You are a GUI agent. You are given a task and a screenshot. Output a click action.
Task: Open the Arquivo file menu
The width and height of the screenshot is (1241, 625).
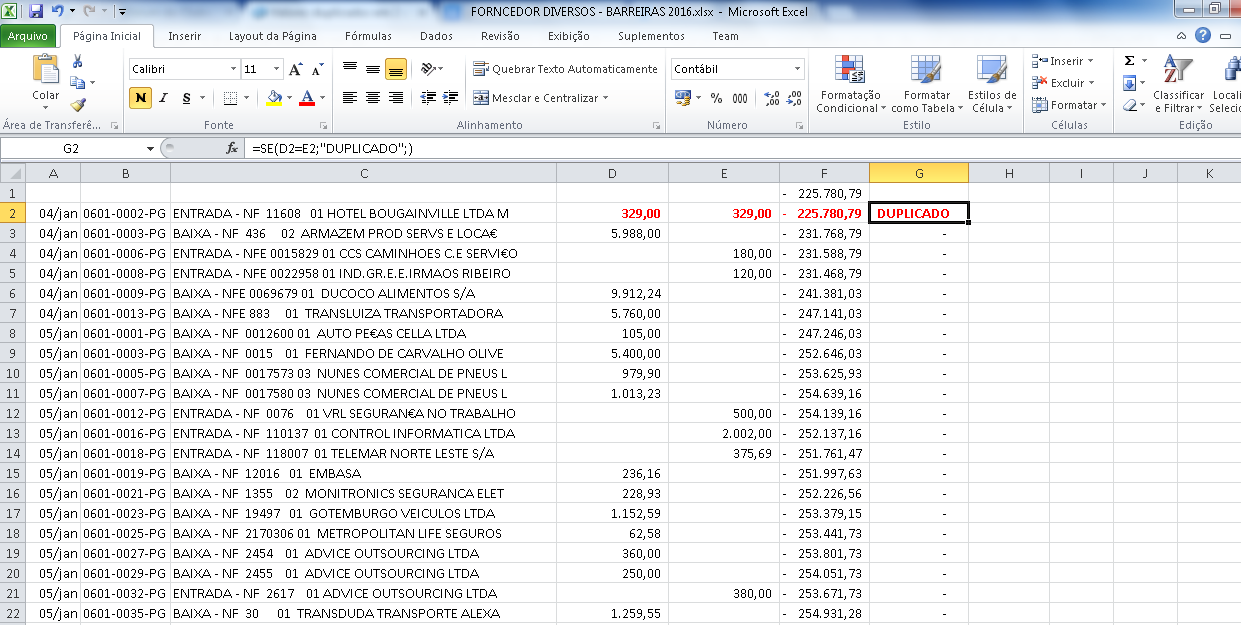pyautogui.click(x=28, y=36)
